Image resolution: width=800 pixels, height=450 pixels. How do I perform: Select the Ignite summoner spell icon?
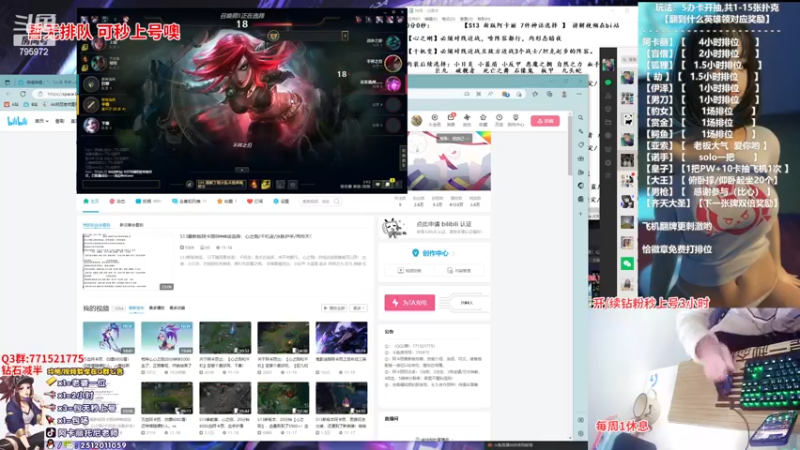tap(254, 184)
